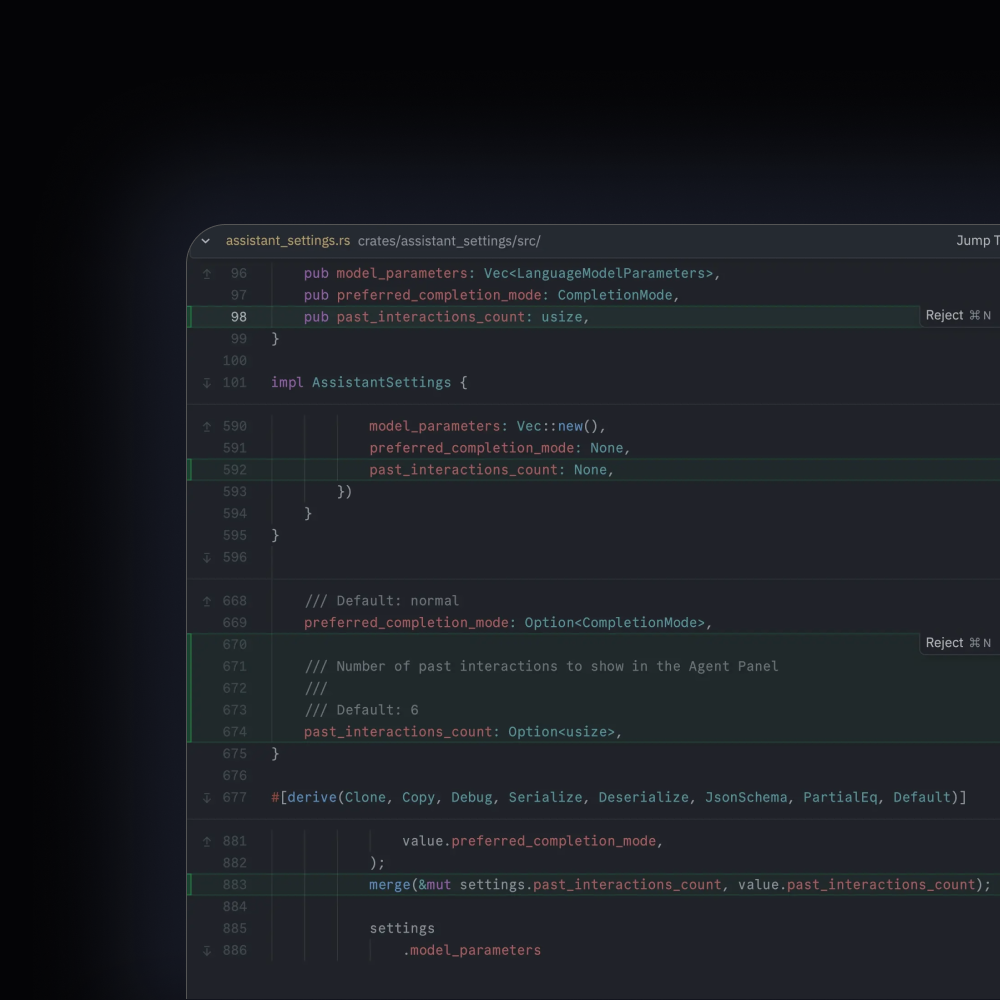Viewport: 1000px width, 1000px height.
Task: Expand context above line 96
Action: coord(207,273)
